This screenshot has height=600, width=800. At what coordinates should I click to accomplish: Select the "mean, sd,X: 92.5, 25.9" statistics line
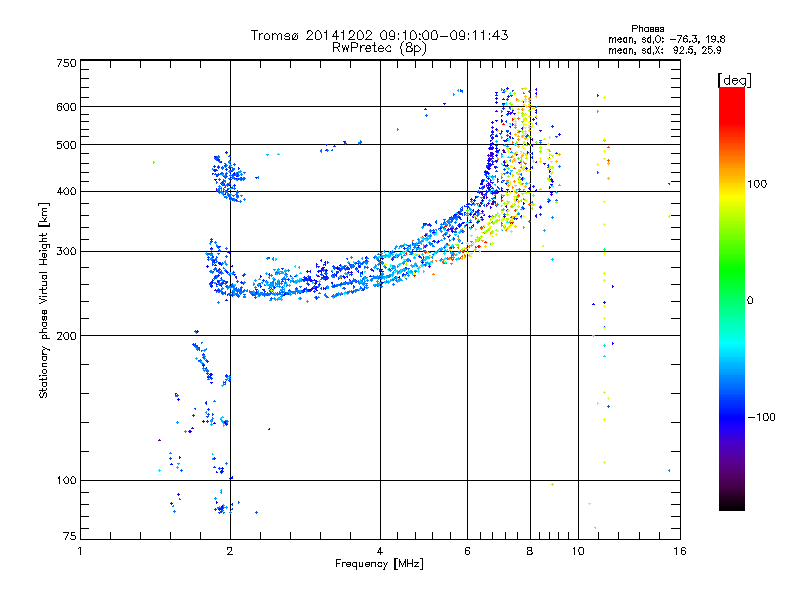(664, 50)
